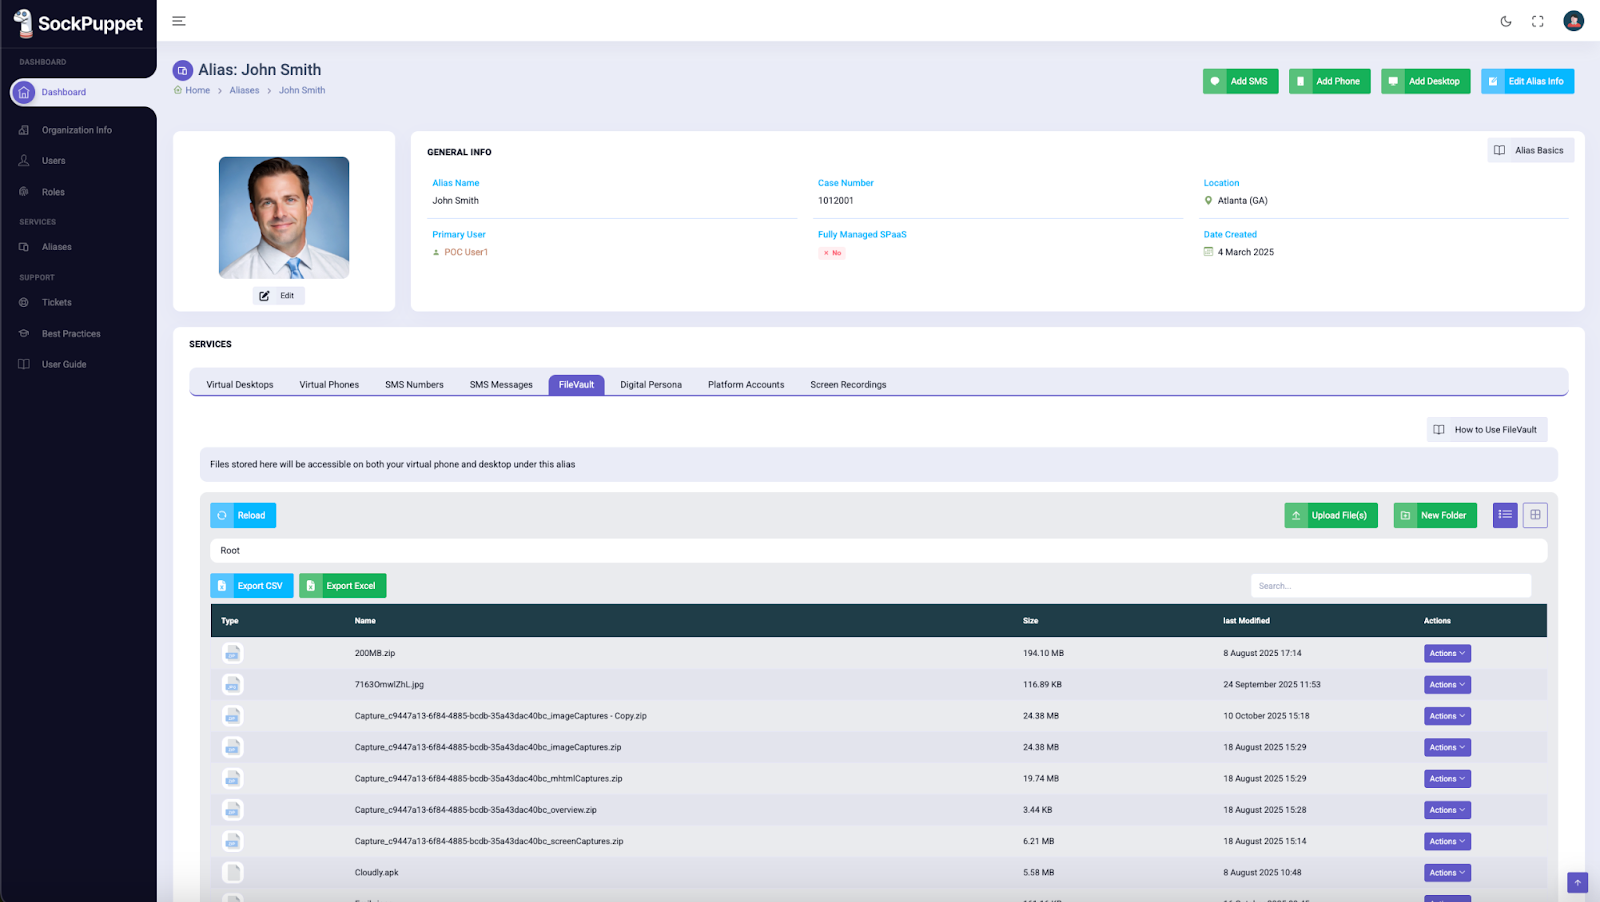The height and width of the screenshot is (902, 1600).
Task: Click the file type icon for 200MB.zip
Action: click(233, 653)
